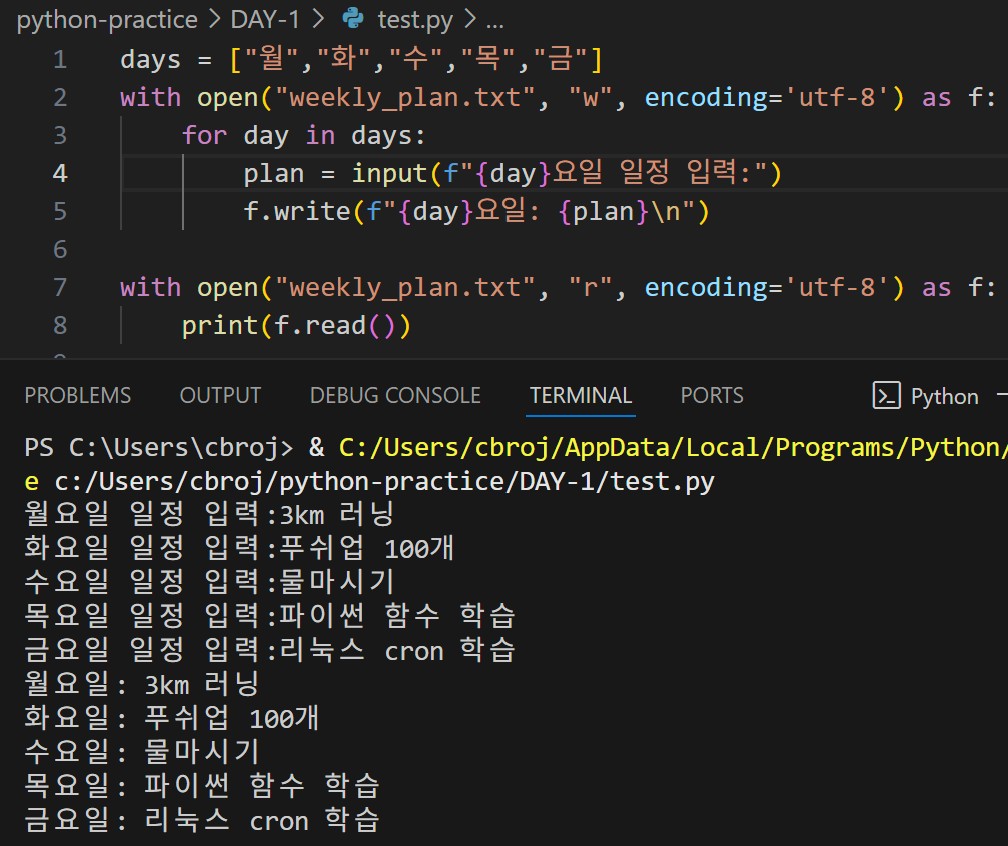1008x846 pixels.
Task: Click terminal line '월요일 일정 입력:3km 러닝'
Action: (209, 514)
